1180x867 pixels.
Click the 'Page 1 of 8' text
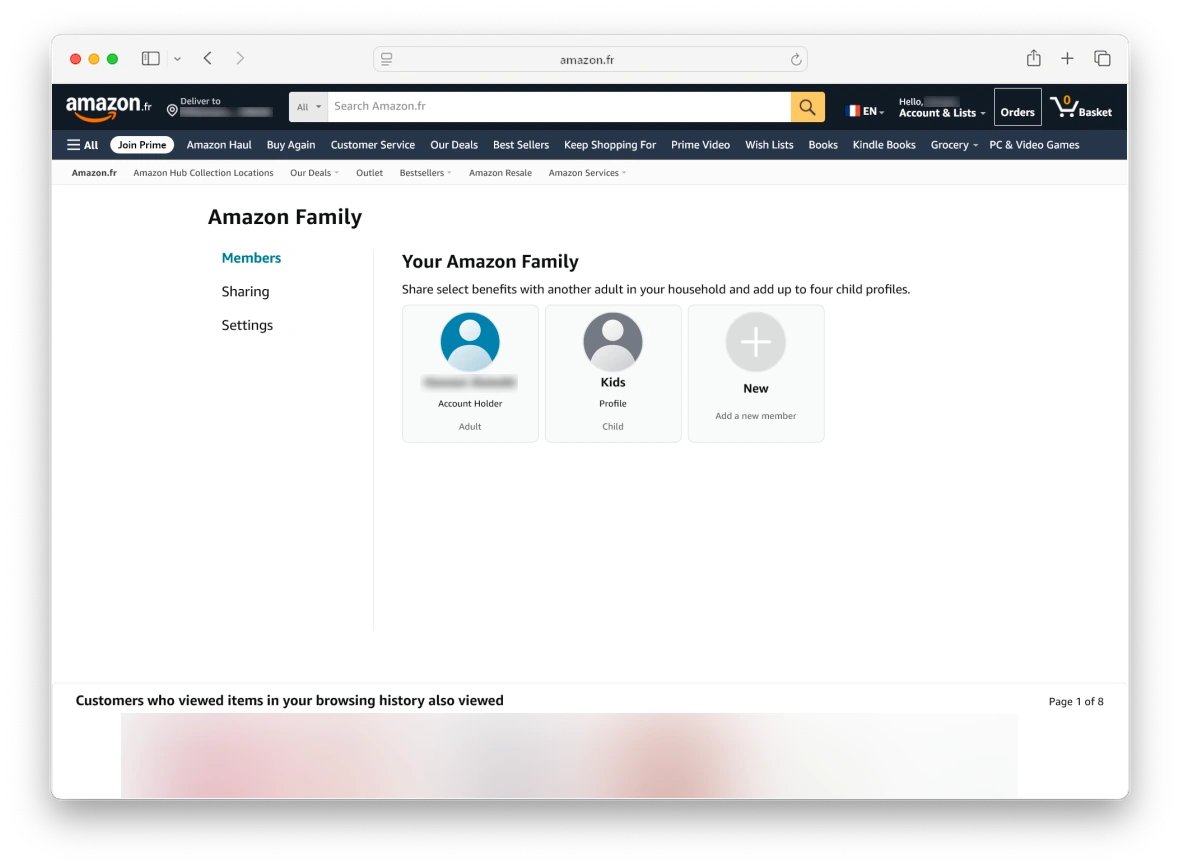coord(1076,701)
